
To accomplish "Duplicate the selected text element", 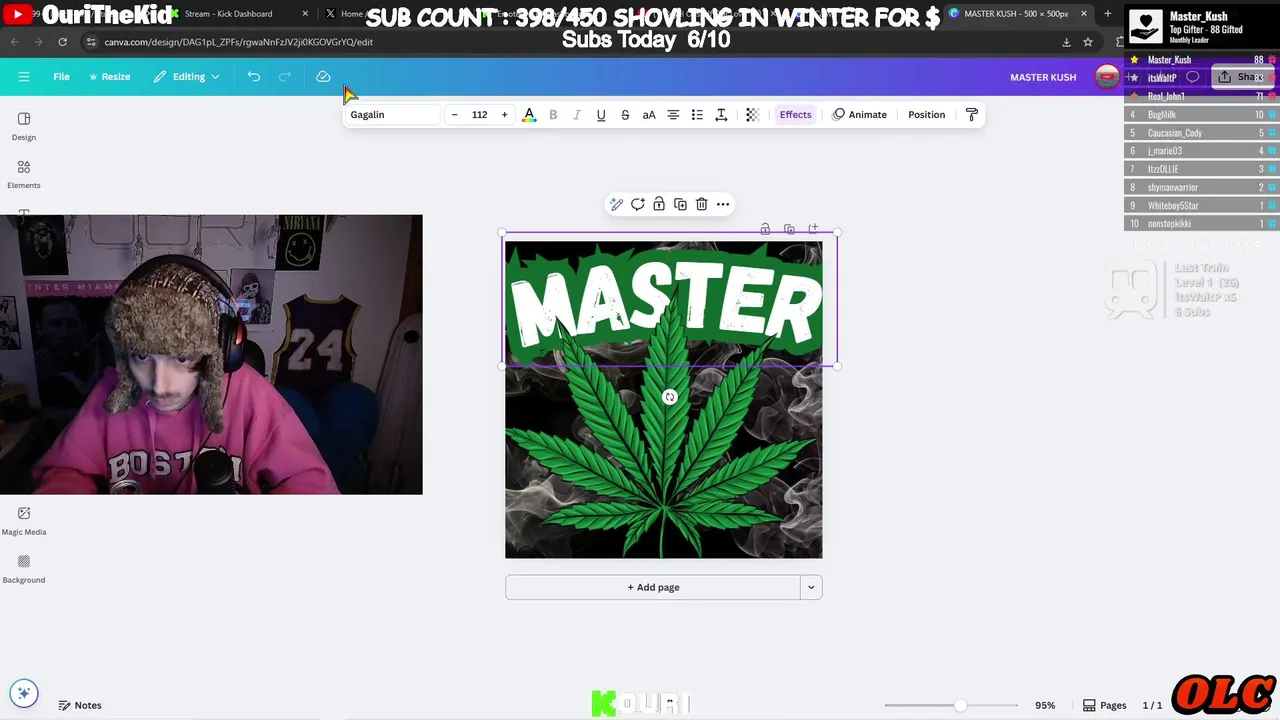I will point(680,204).
